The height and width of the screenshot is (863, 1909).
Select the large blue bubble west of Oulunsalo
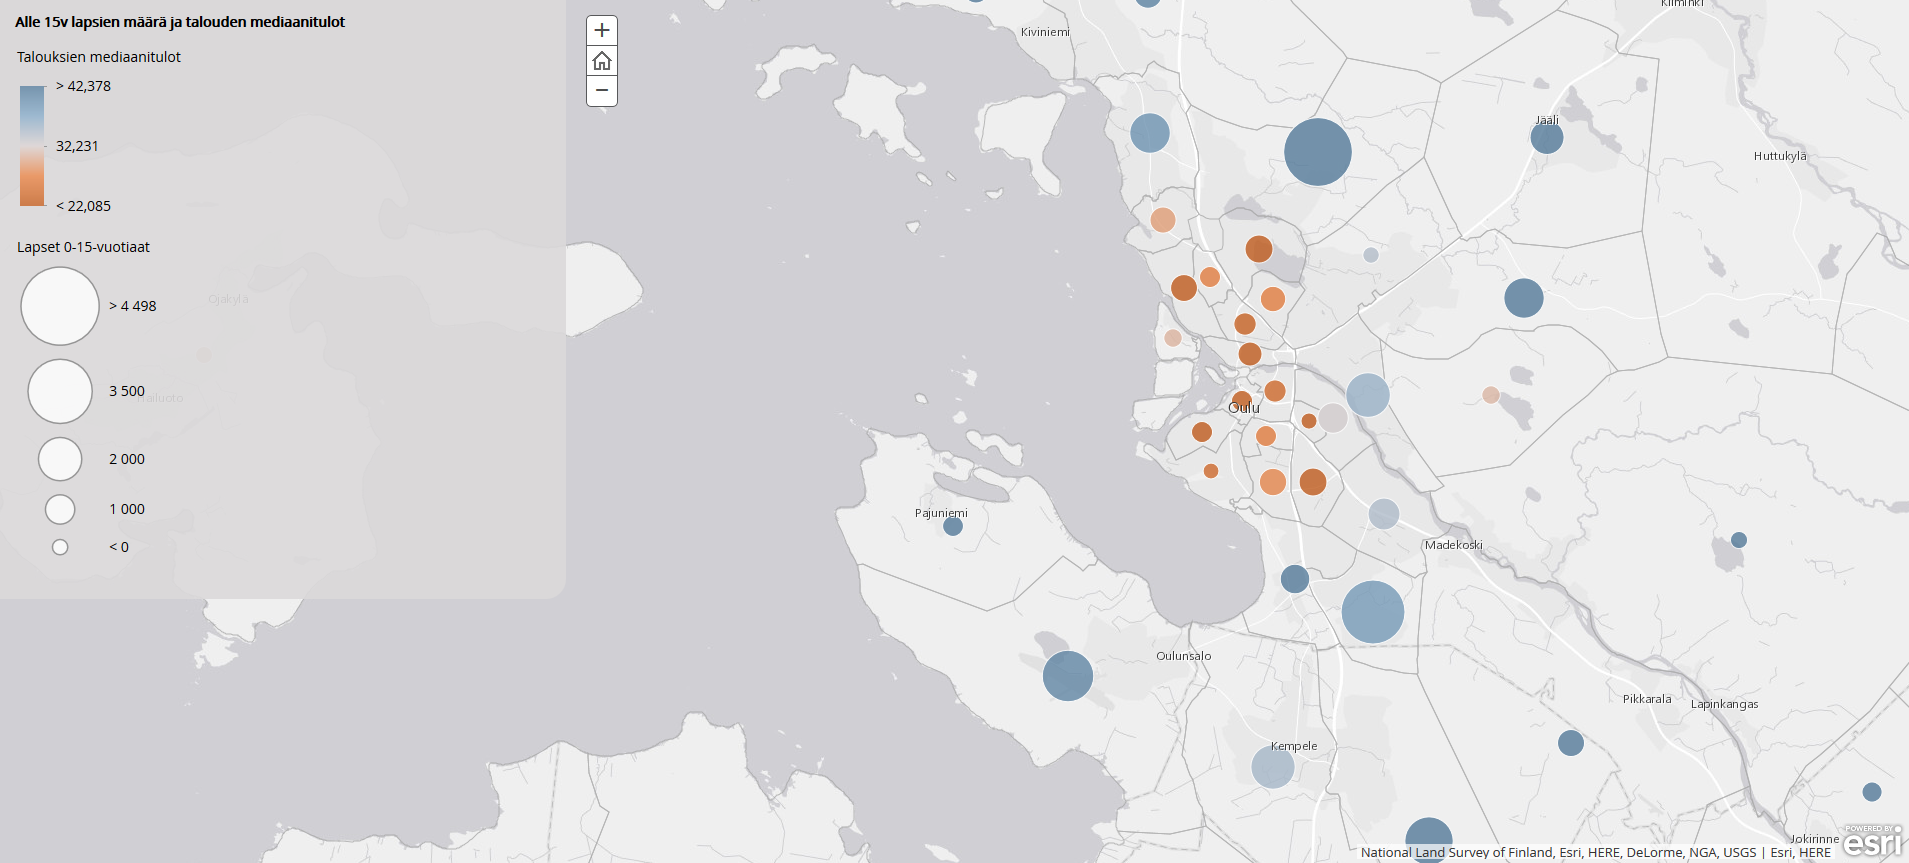[1068, 676]
